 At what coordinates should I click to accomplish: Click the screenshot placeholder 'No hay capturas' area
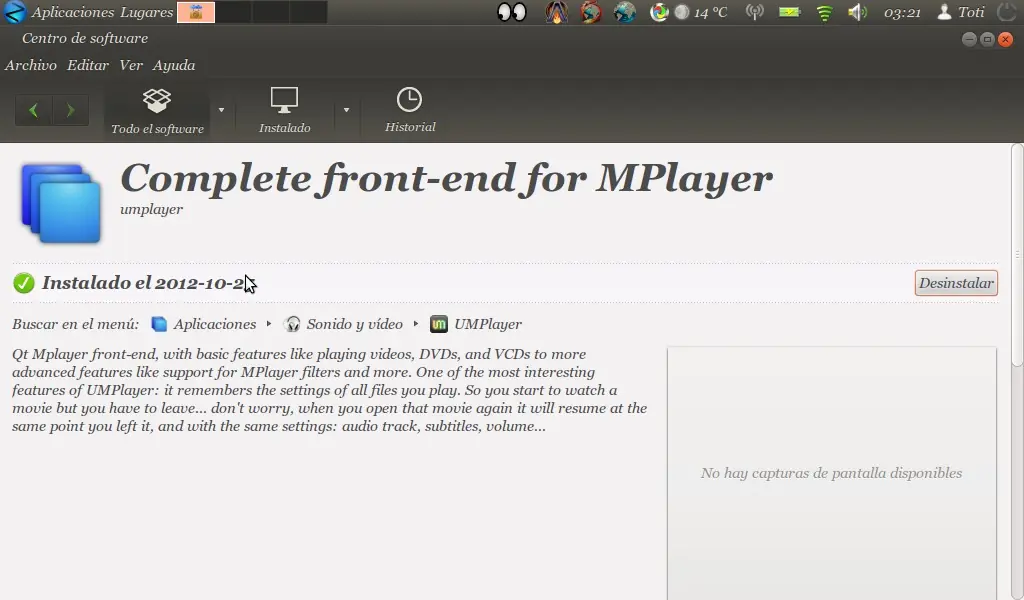pos(831,473)
